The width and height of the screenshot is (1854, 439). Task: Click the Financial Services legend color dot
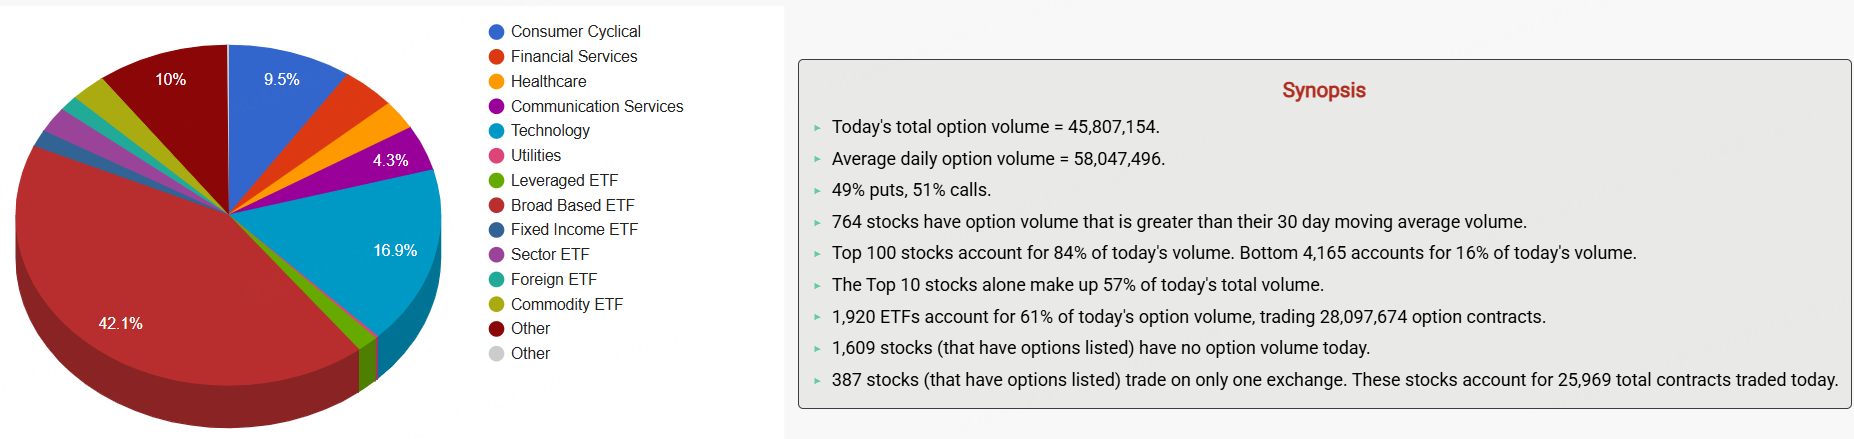(496, 57)
